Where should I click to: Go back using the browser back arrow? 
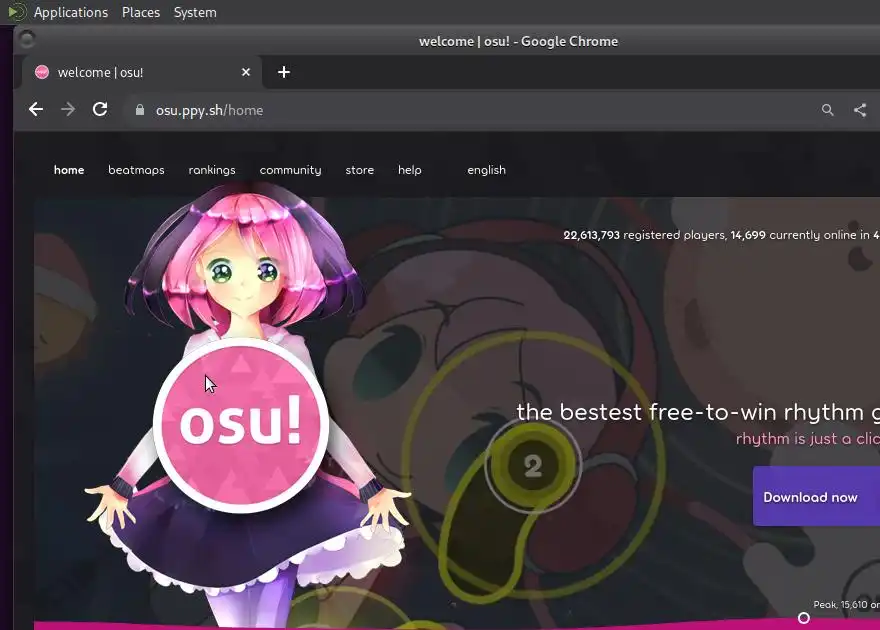click(36, 109)
